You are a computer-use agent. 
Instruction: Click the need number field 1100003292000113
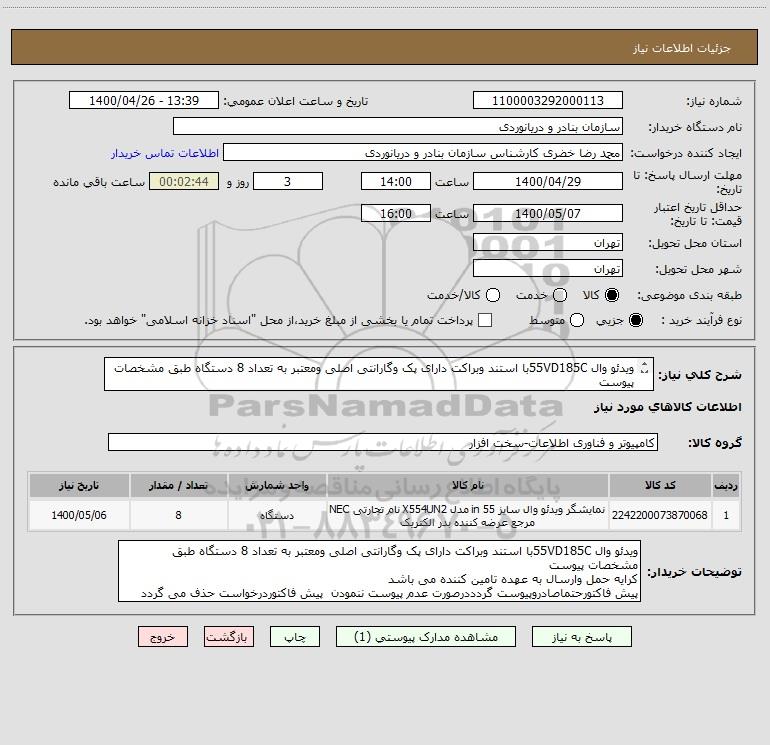(548, 100)
